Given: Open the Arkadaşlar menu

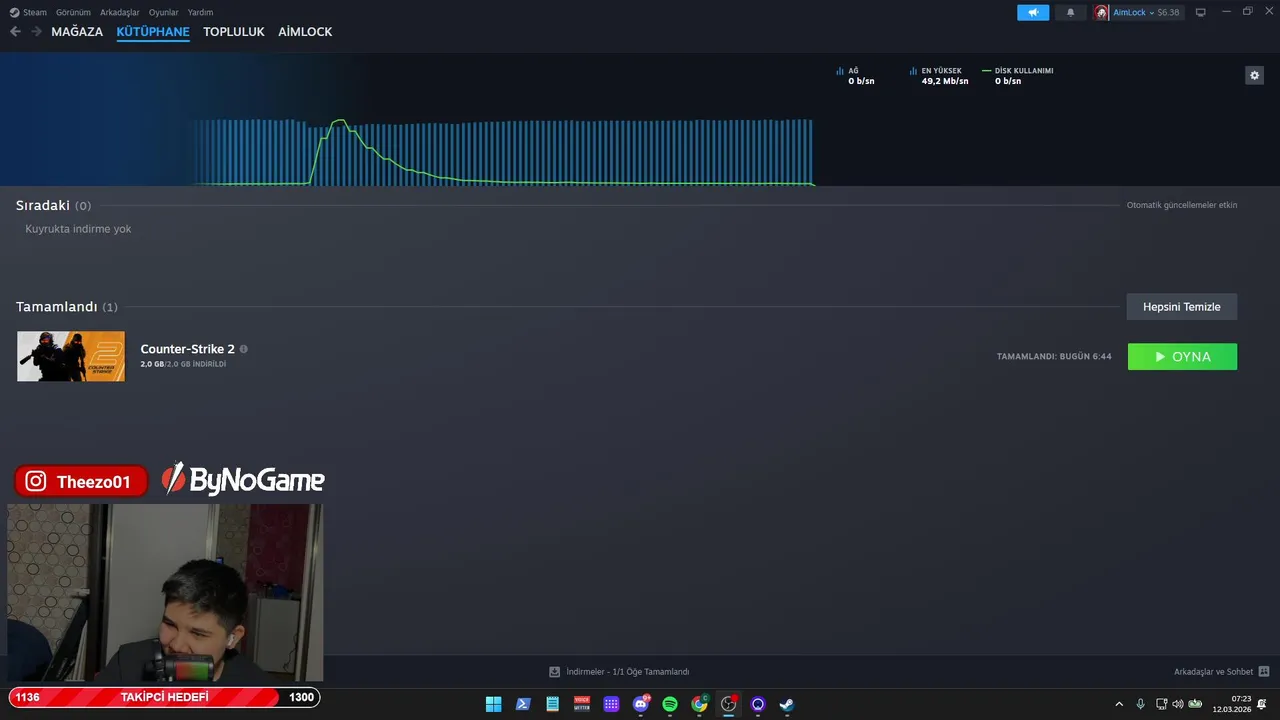Looking at the screenshot, I should (120, 12).
